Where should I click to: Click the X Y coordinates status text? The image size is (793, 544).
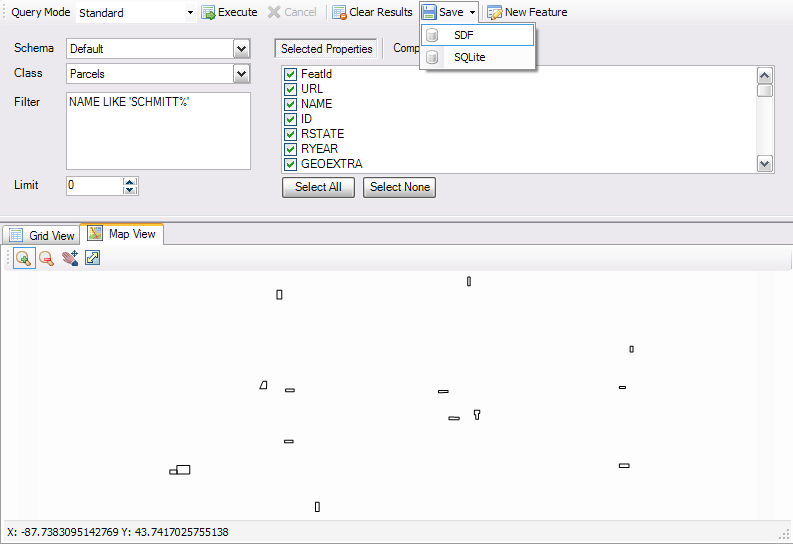click(118, 532)
